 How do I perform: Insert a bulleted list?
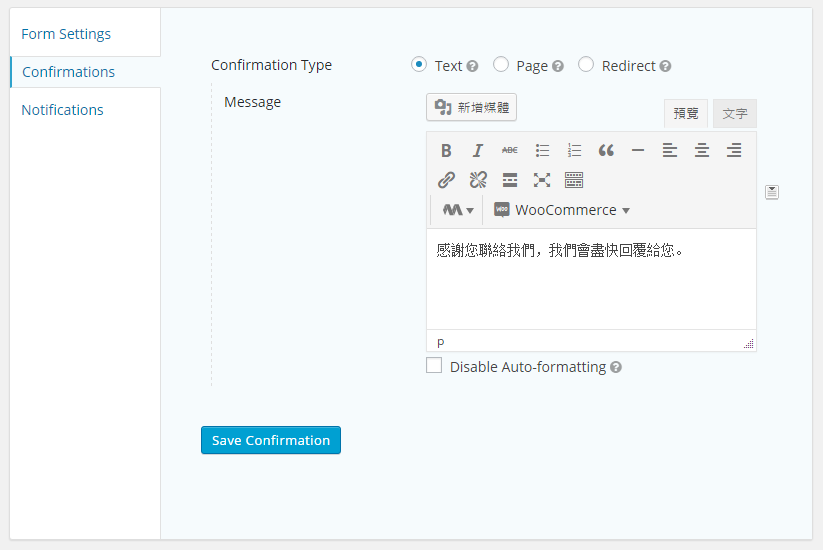[542, 151]
